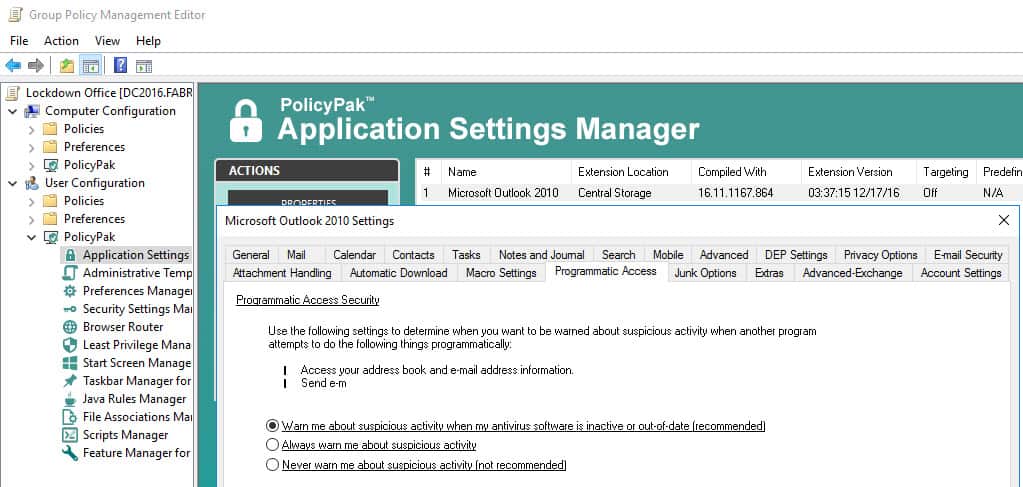
Task: Click the Scripts Manager terminal icon
Action: 70,435
